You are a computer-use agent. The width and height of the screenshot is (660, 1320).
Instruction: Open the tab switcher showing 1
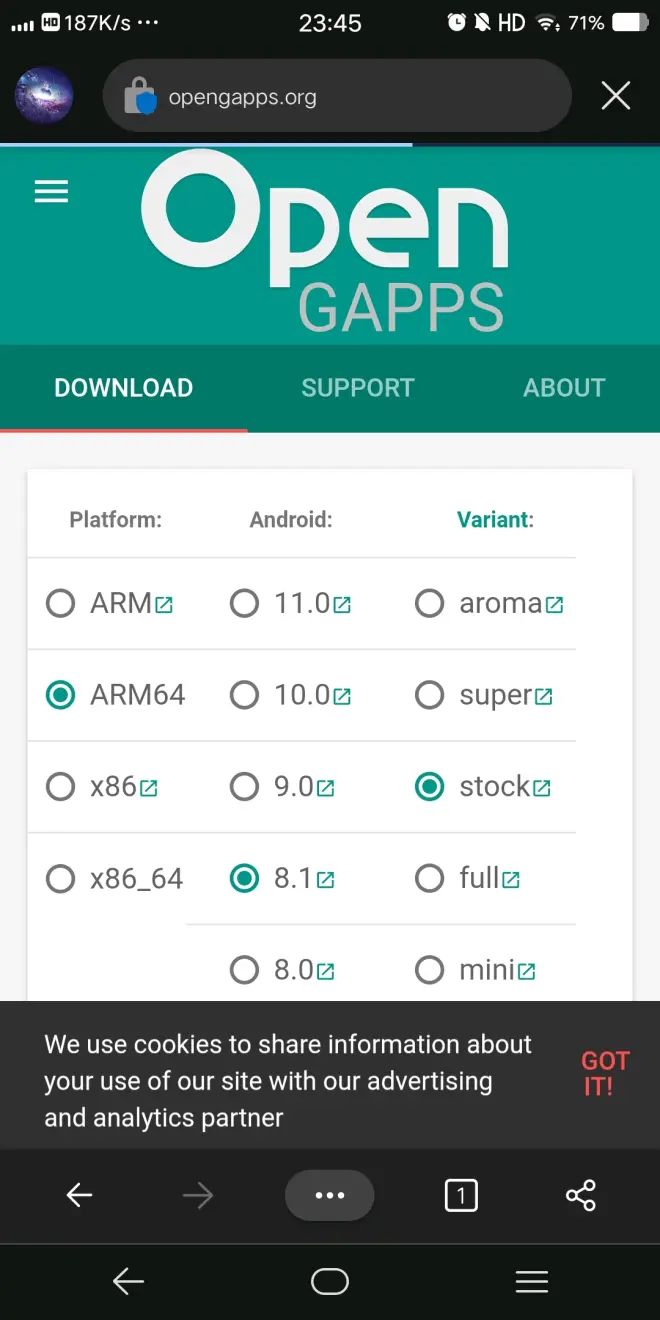click(x=461, y=1195)
